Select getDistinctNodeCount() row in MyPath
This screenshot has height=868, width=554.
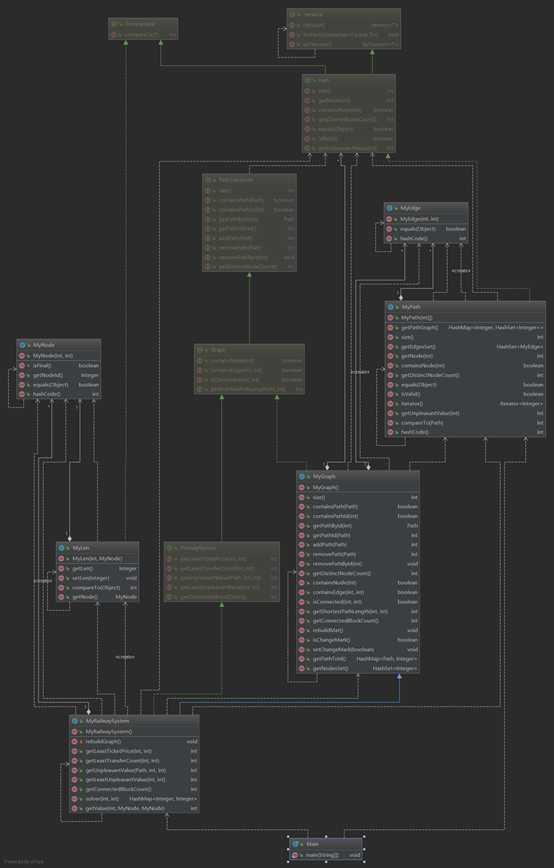pyautogui.click(x=465, y=375)
